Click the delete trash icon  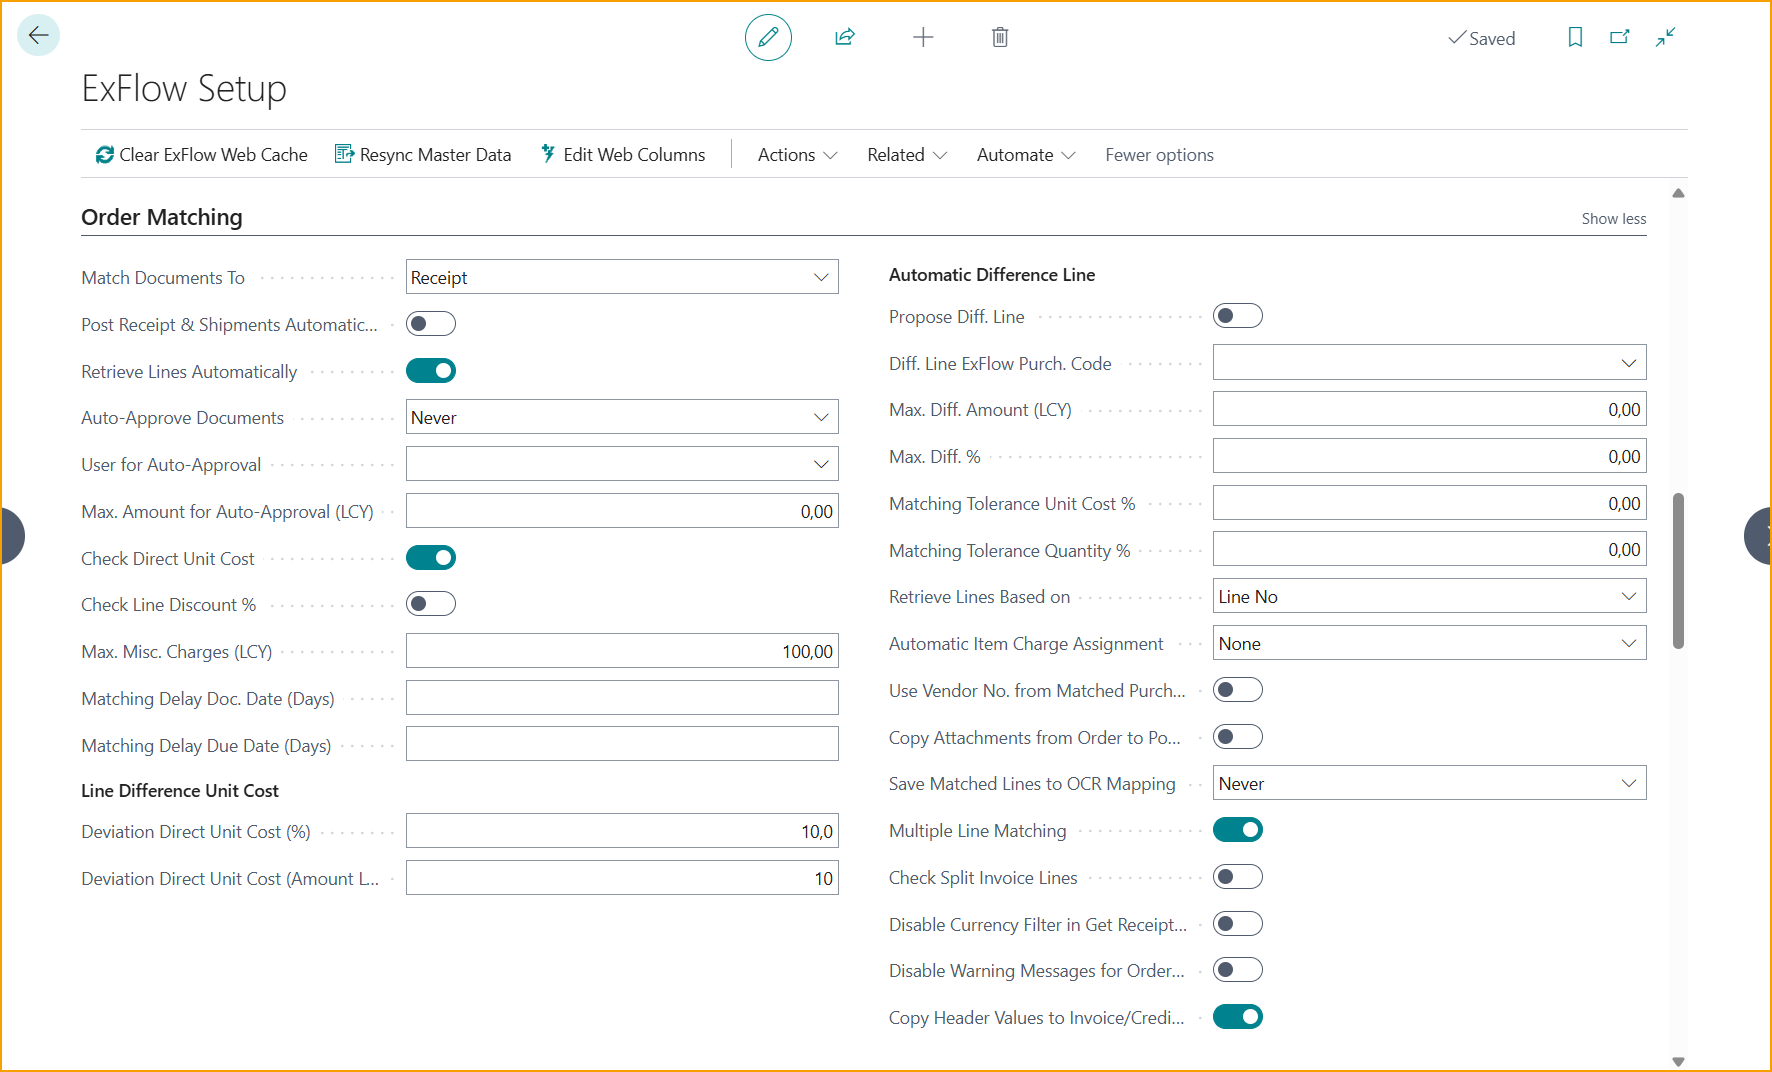pos(1000,37)
